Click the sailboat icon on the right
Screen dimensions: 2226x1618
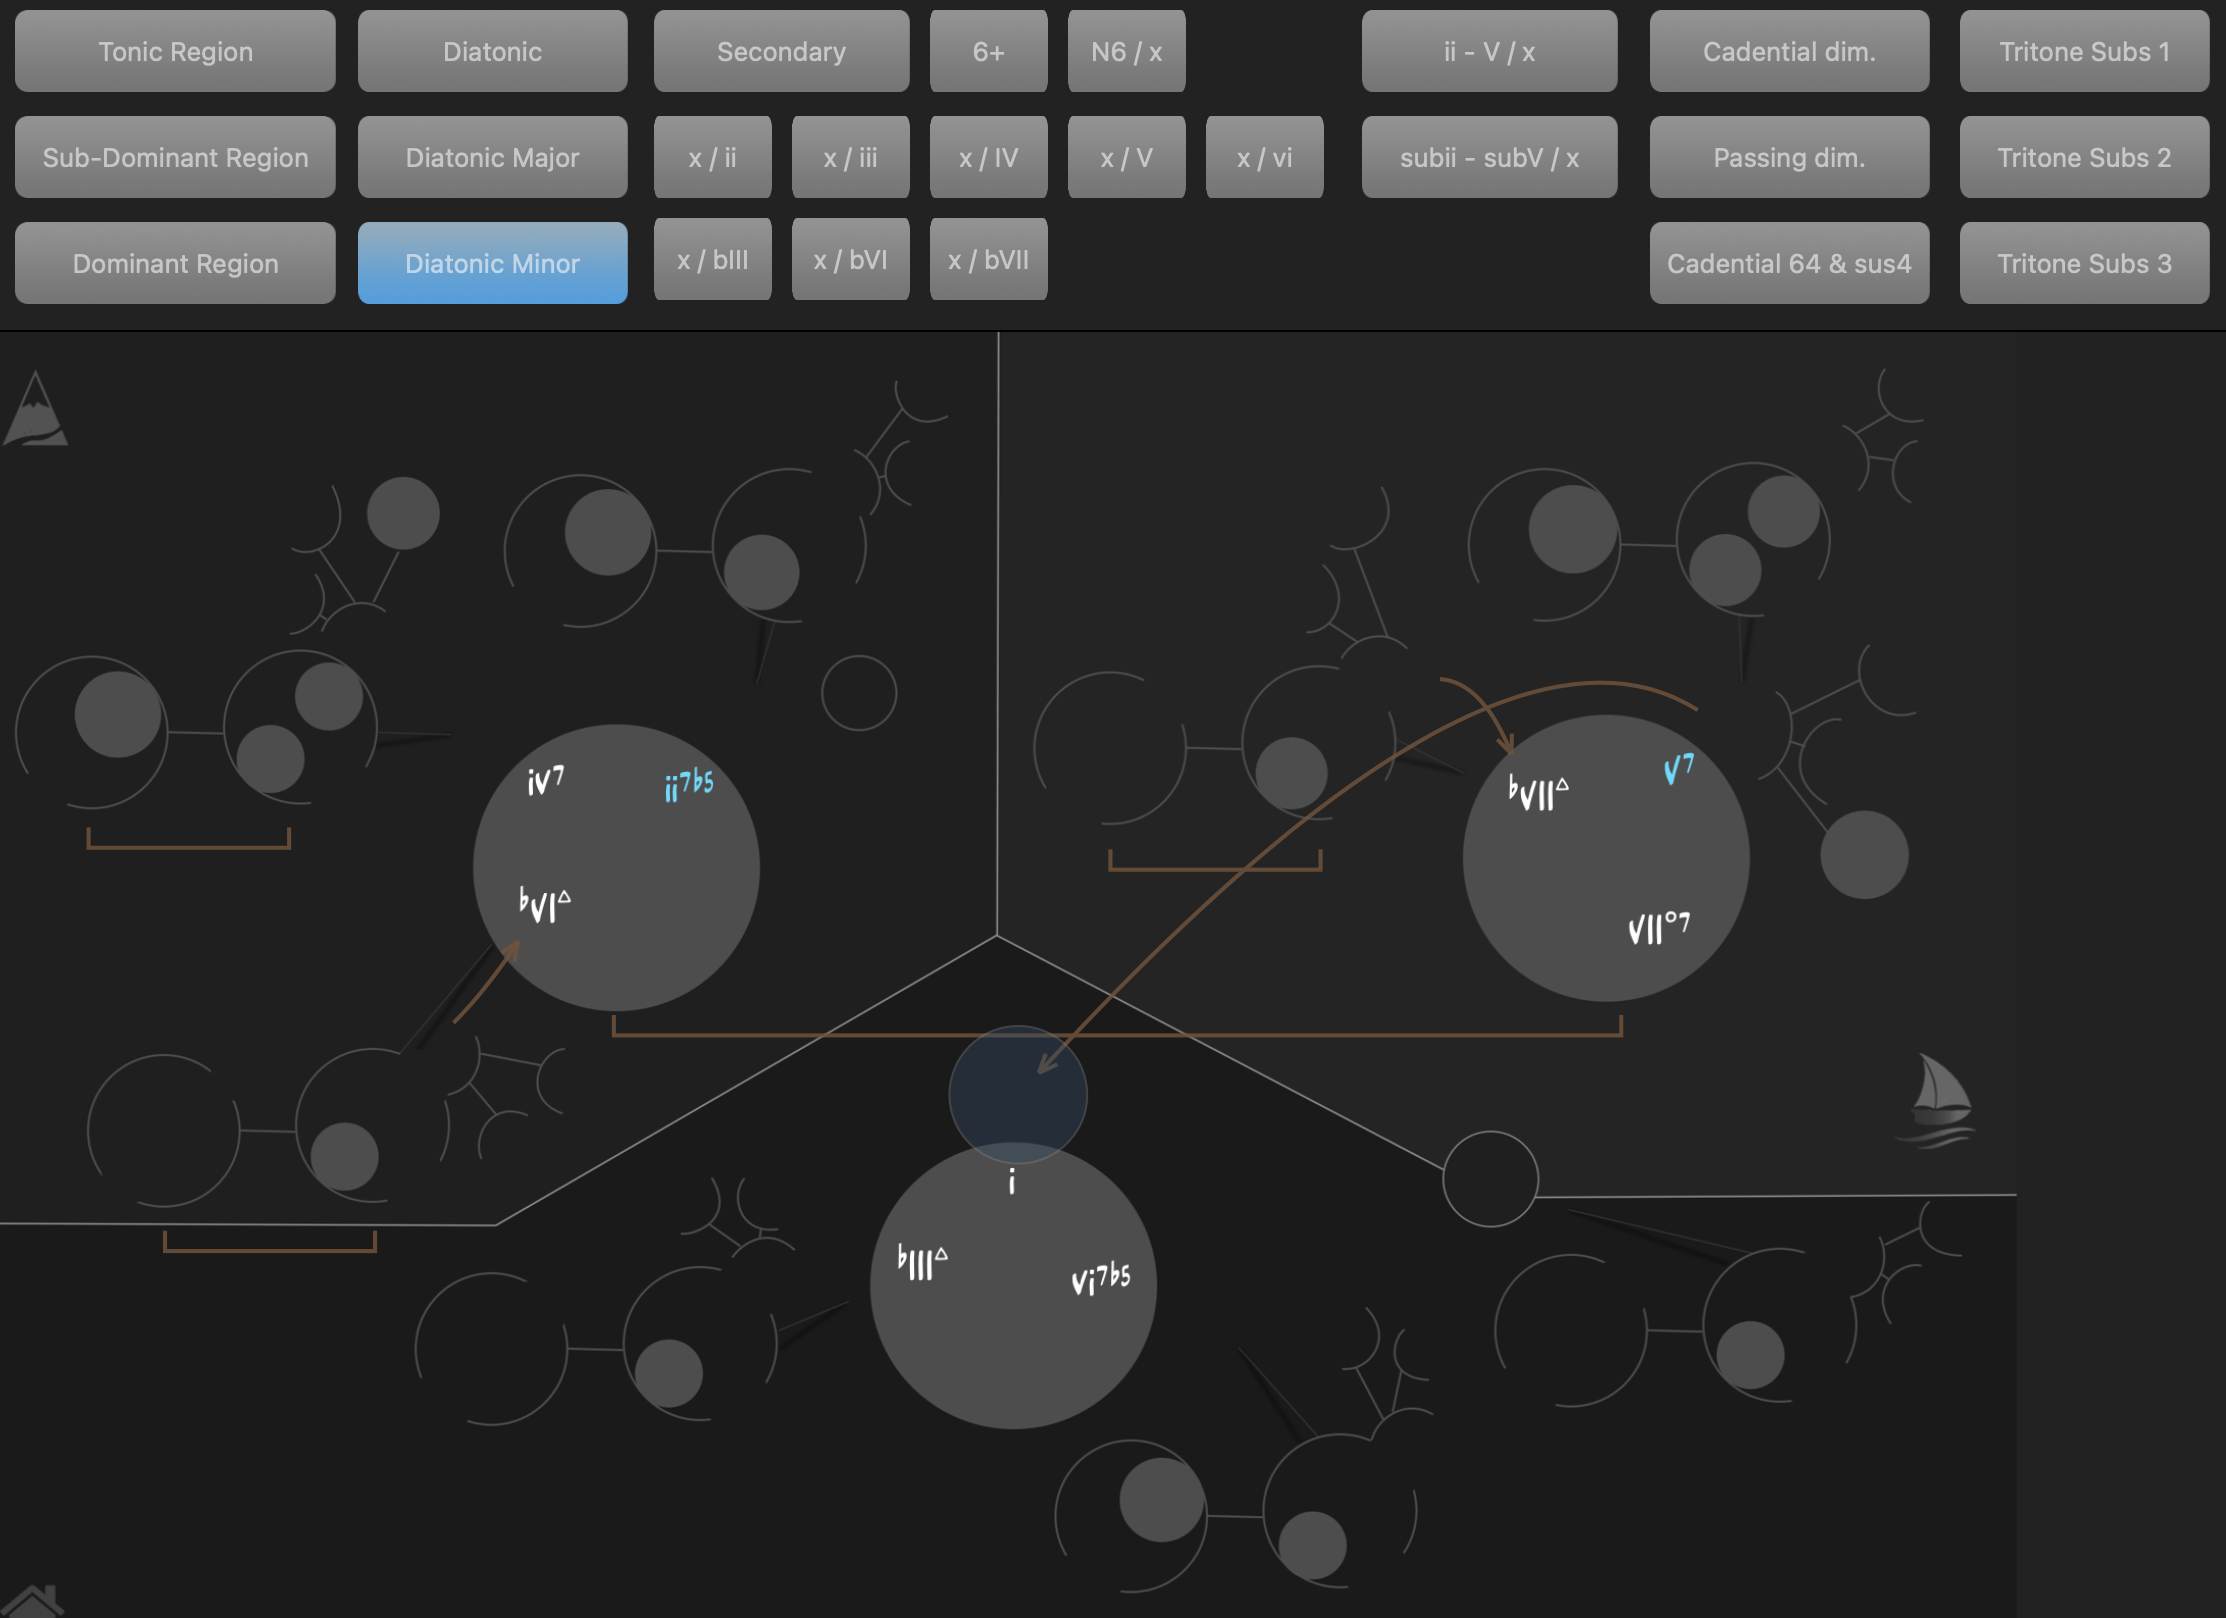(1938, 1100)
